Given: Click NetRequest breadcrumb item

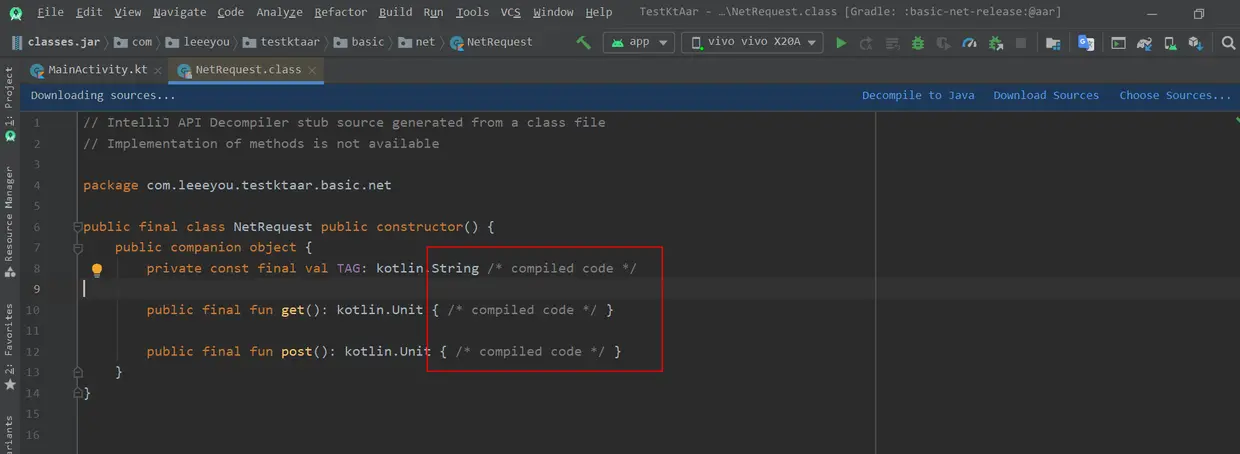Looking at the screenshot, I should [491, 42].
